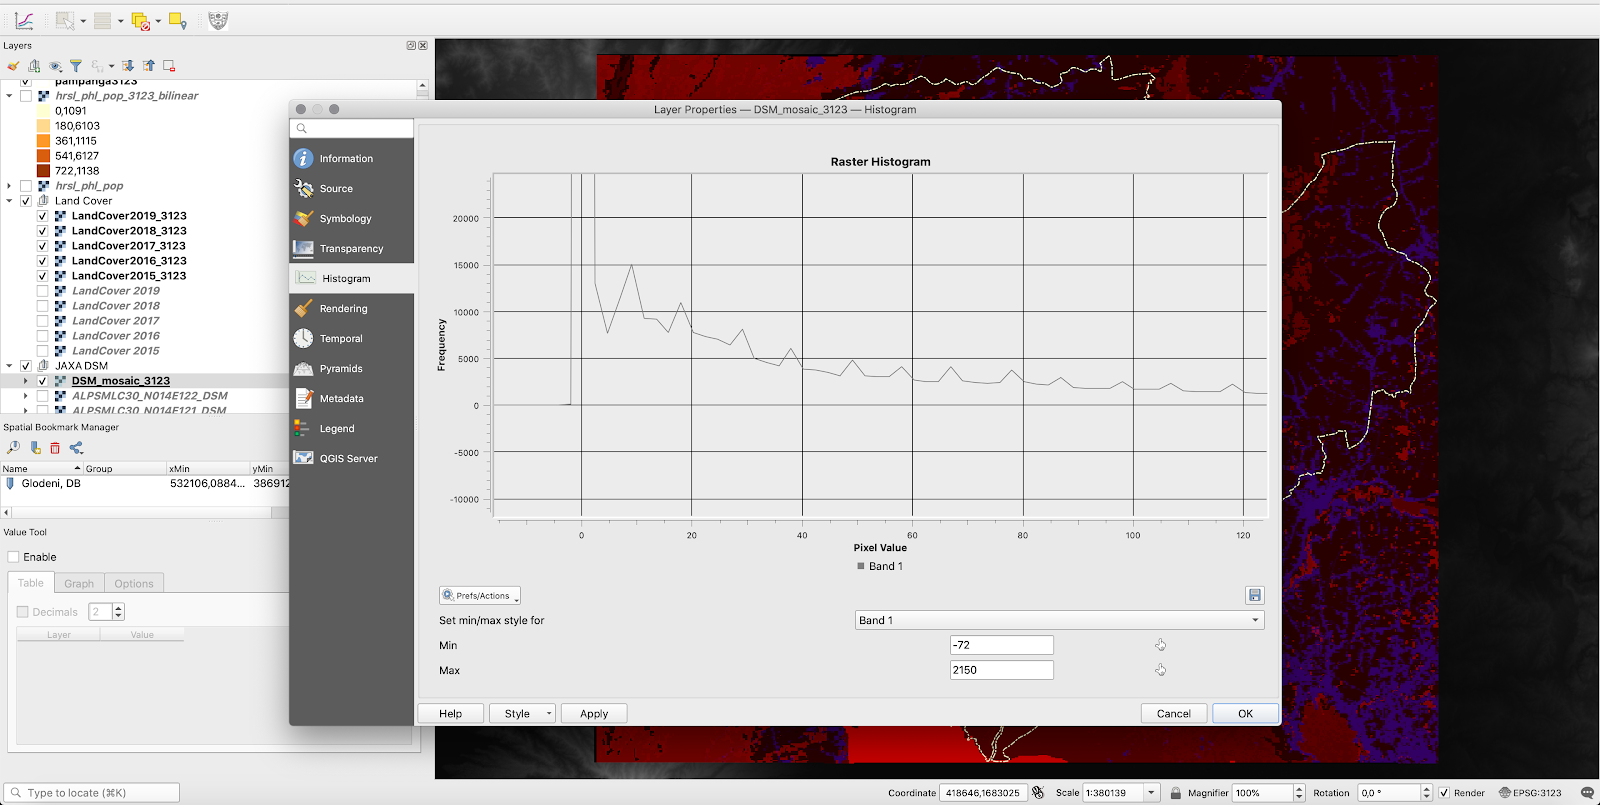Toggle visibility of LandCover2017_3123 layer
This screenshot has height=805, width=1600.
point(42,246)
